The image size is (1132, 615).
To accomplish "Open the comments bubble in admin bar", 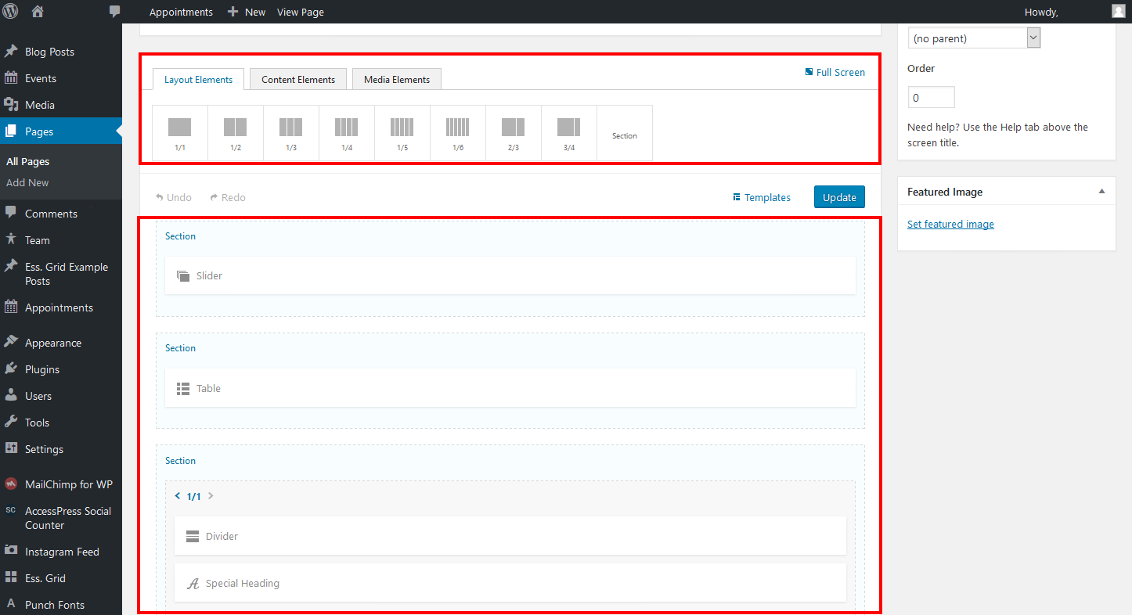I will tap(115, 12).
